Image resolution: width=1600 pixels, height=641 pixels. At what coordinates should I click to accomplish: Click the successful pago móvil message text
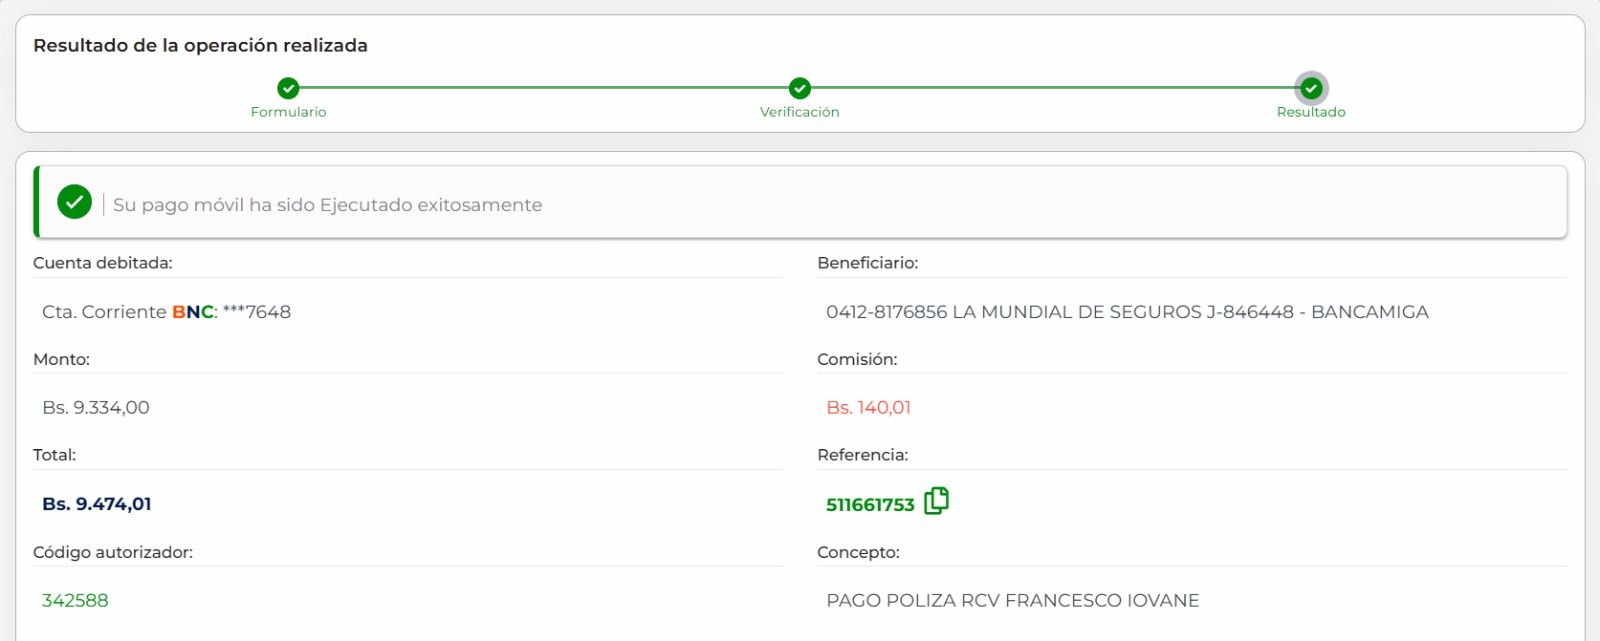click(328, 205)
